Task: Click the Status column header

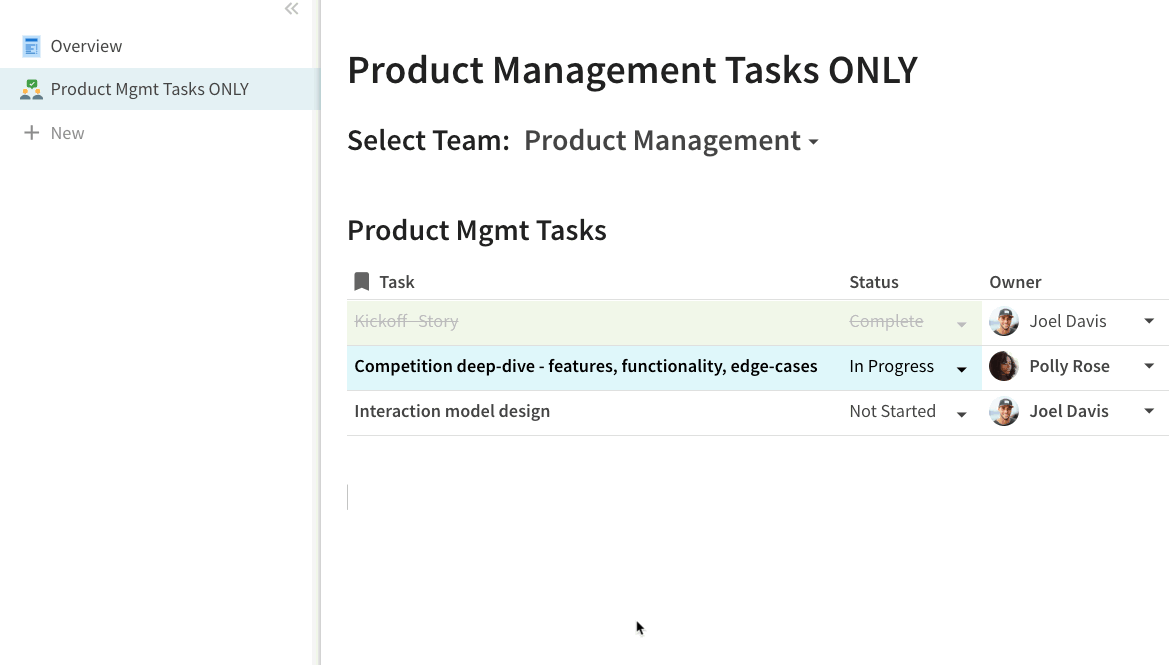Action: pyautogui.click(x=874, y=282)
